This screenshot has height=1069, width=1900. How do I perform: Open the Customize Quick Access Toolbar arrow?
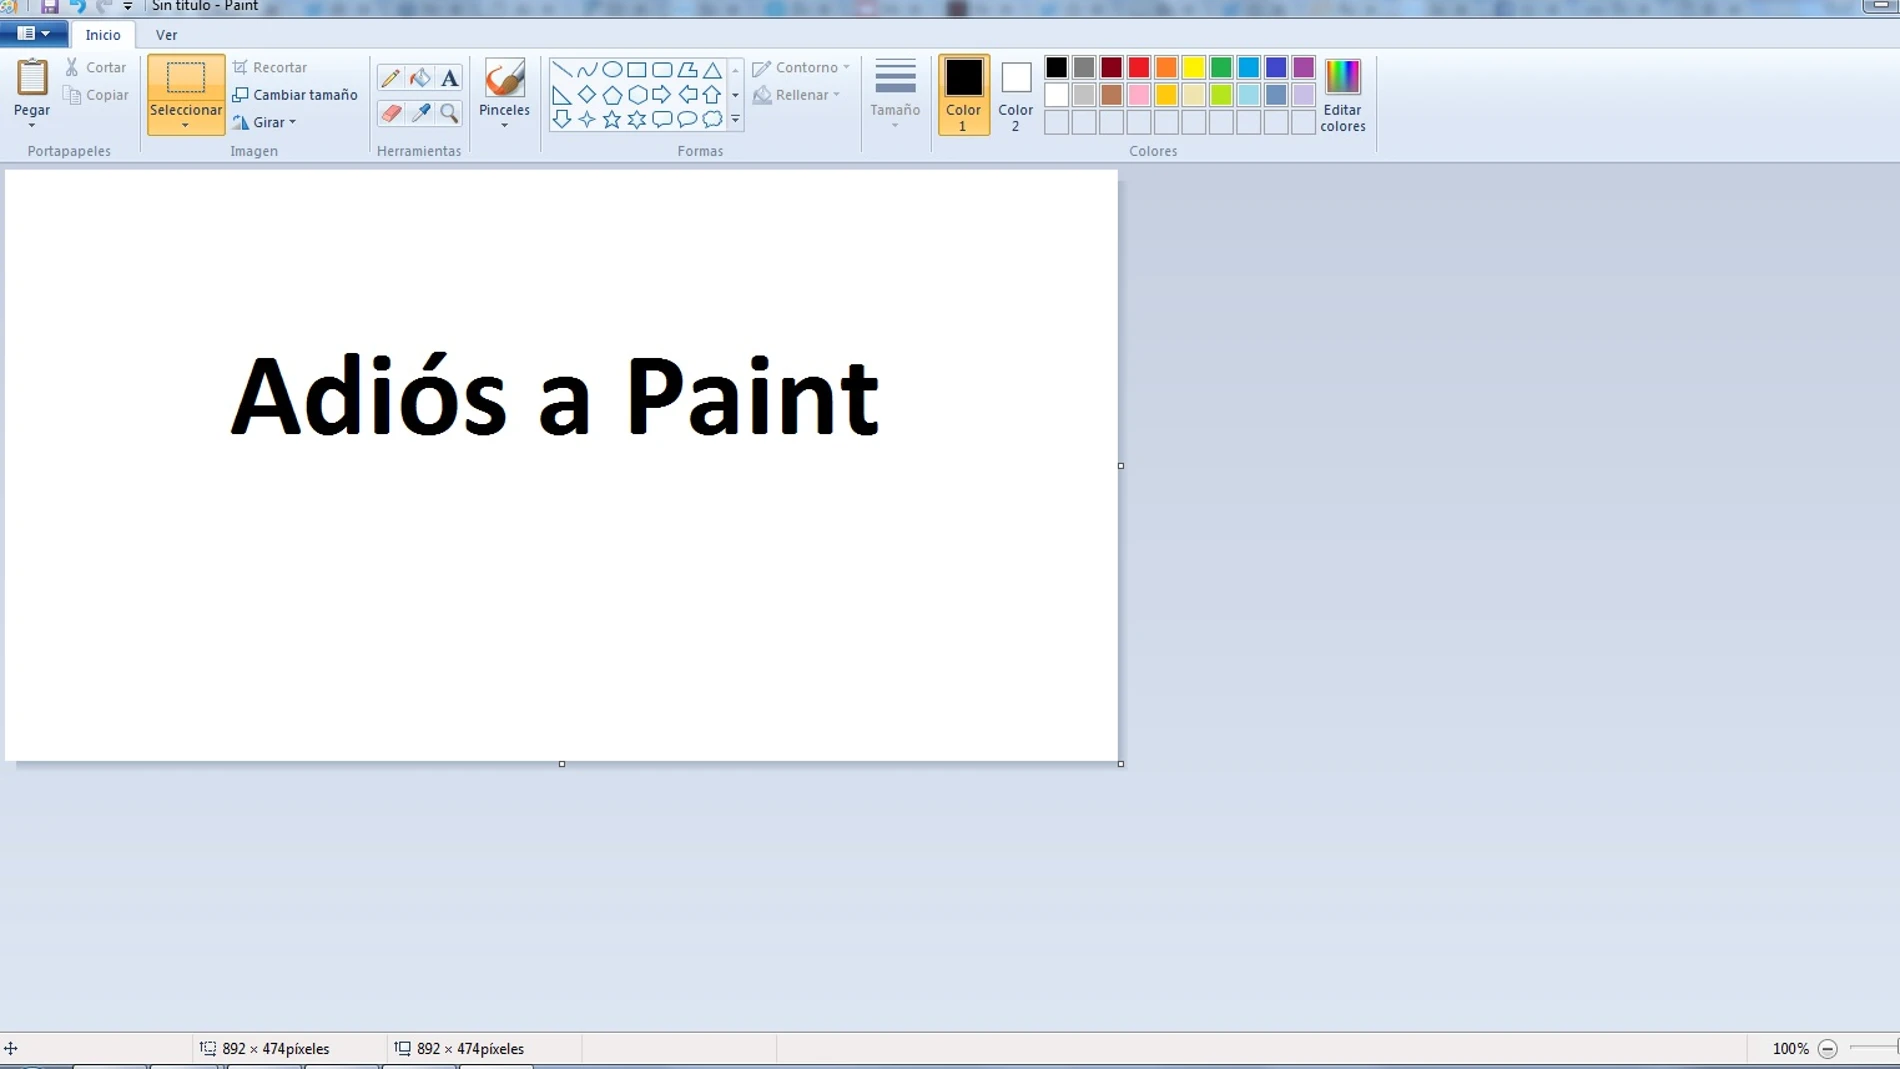point(128,6)
